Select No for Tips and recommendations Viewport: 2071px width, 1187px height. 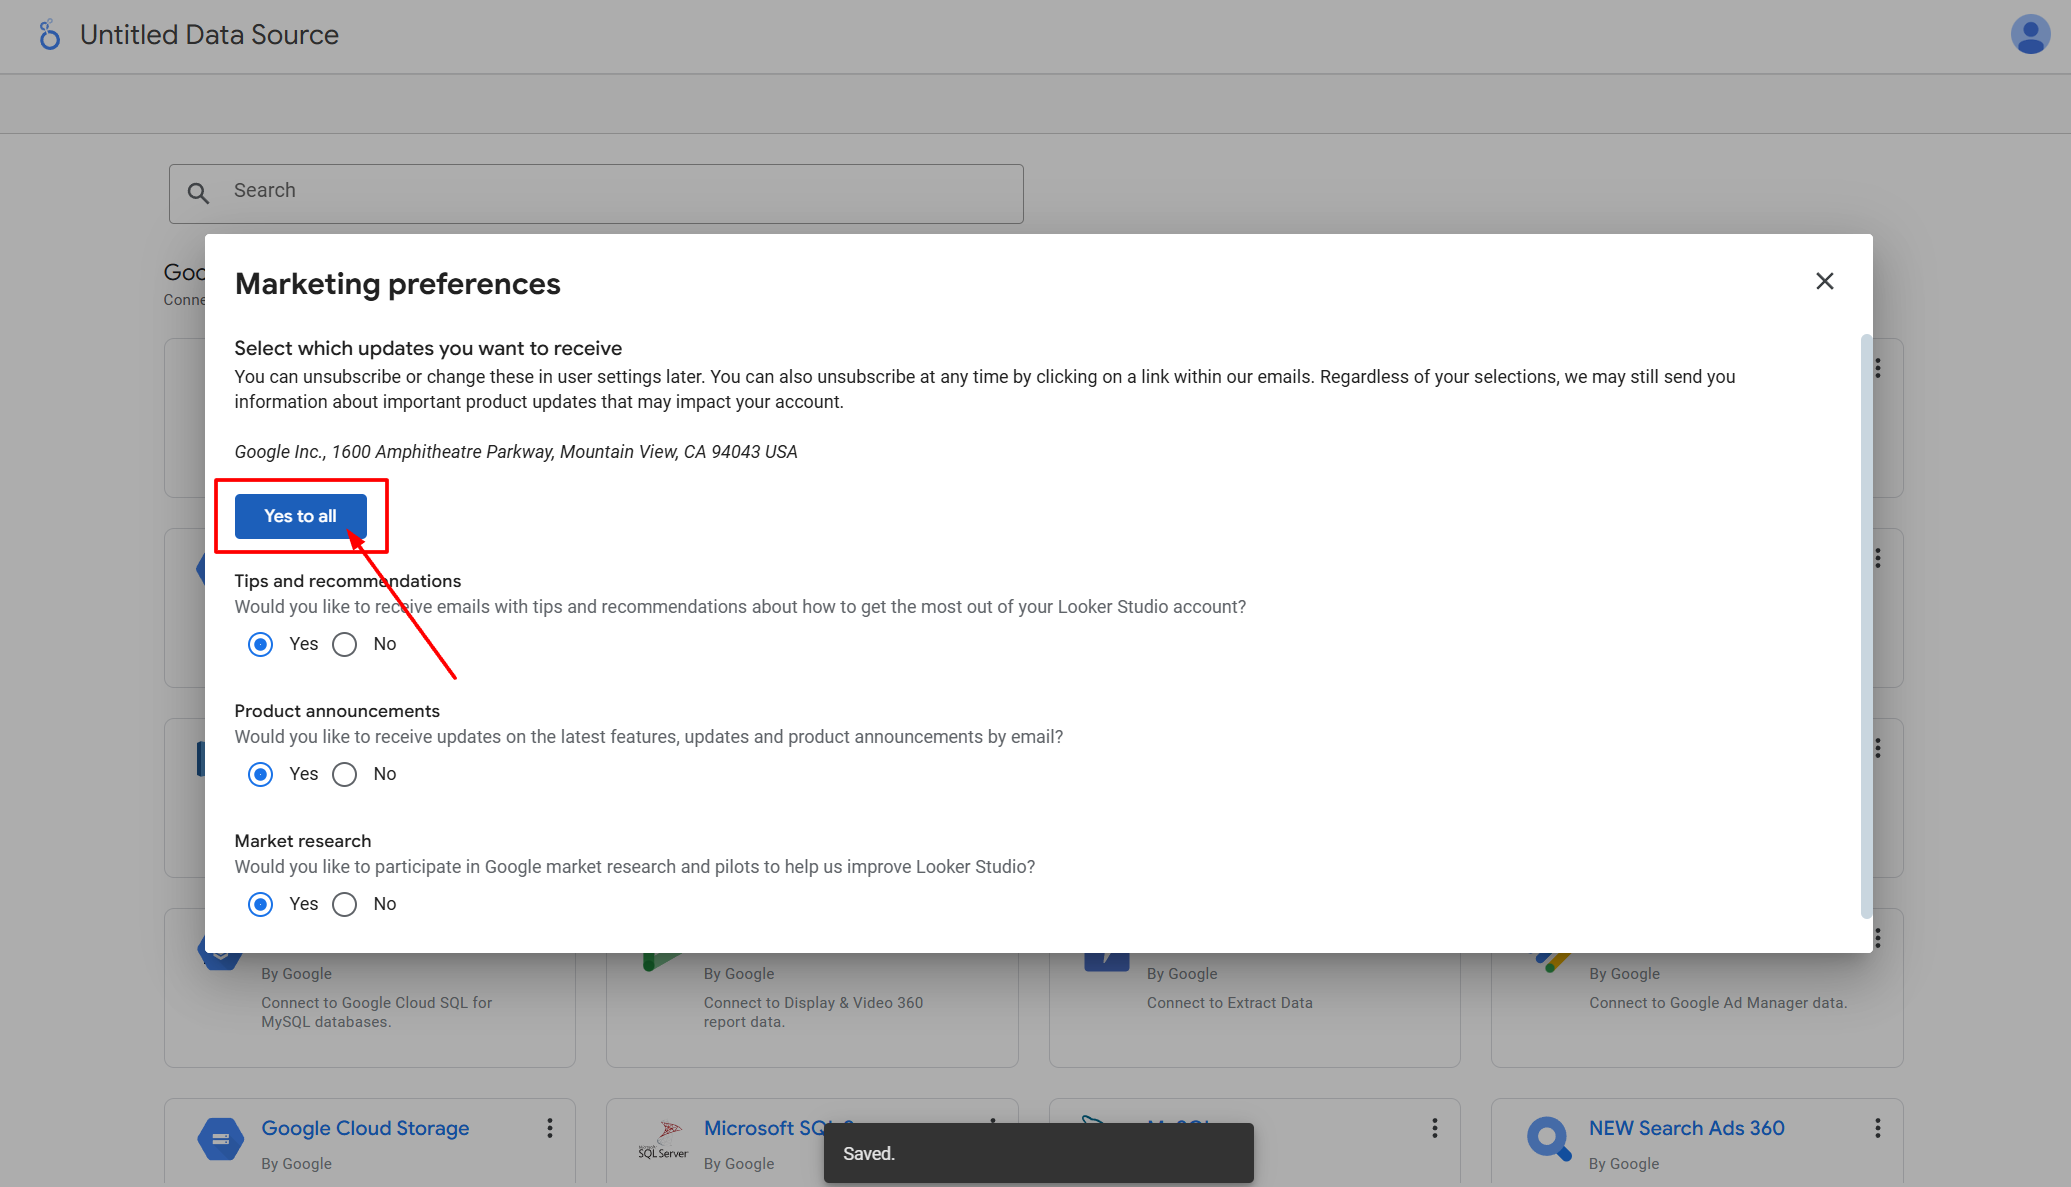tap(344, 644)
